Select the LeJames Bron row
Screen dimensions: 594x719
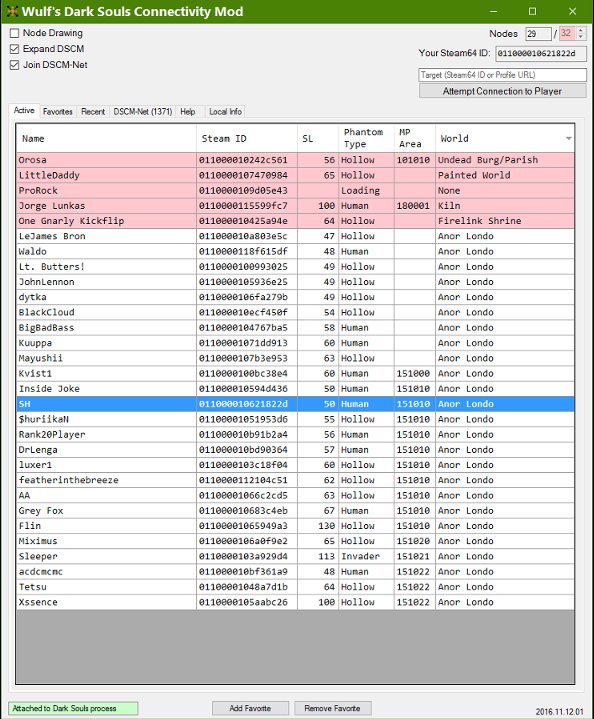coord(295,236)
